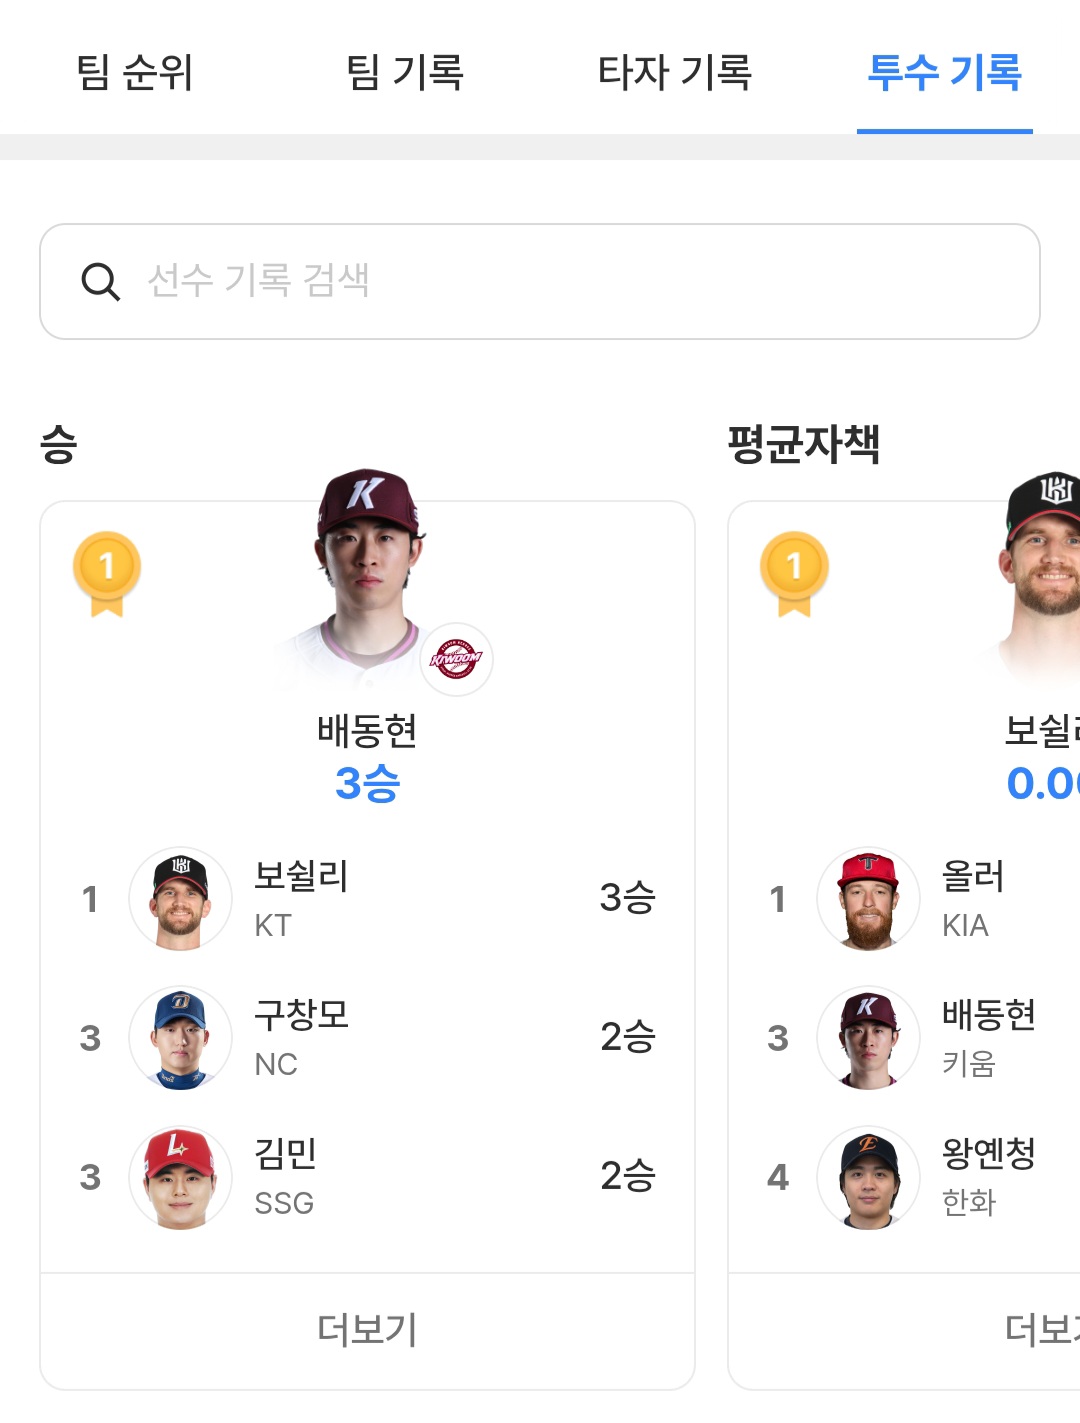Viewport: 1080px width, 1423px height.
Task: Open top wins leader 배동현 name link
Action: (x=367, y=732)
